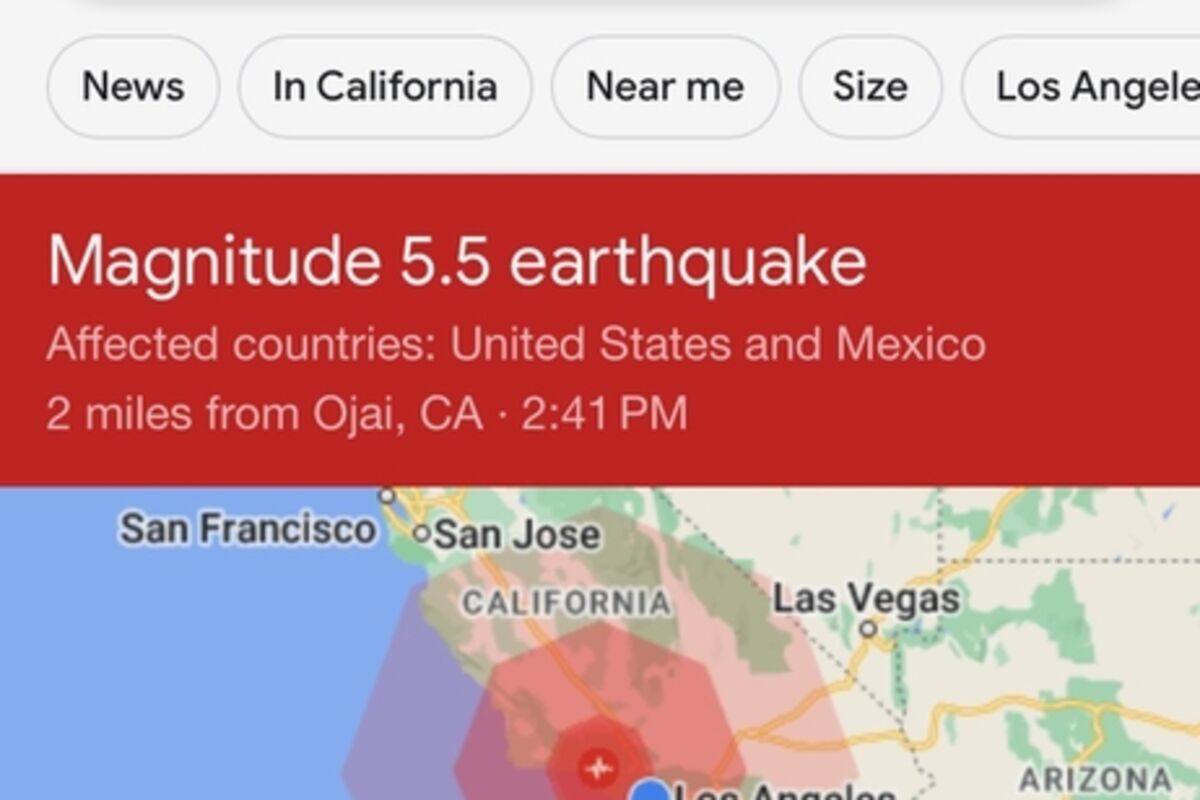Click the blue current location dot
Viewport: 1200px width, 800px height.
(x=651, y=791)
